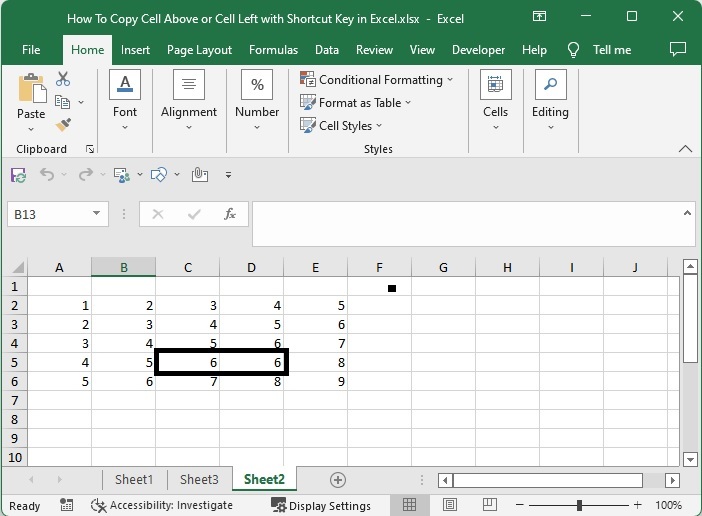Switch to Page Break Preview view

pyautogui.click(x=490, y=505)
